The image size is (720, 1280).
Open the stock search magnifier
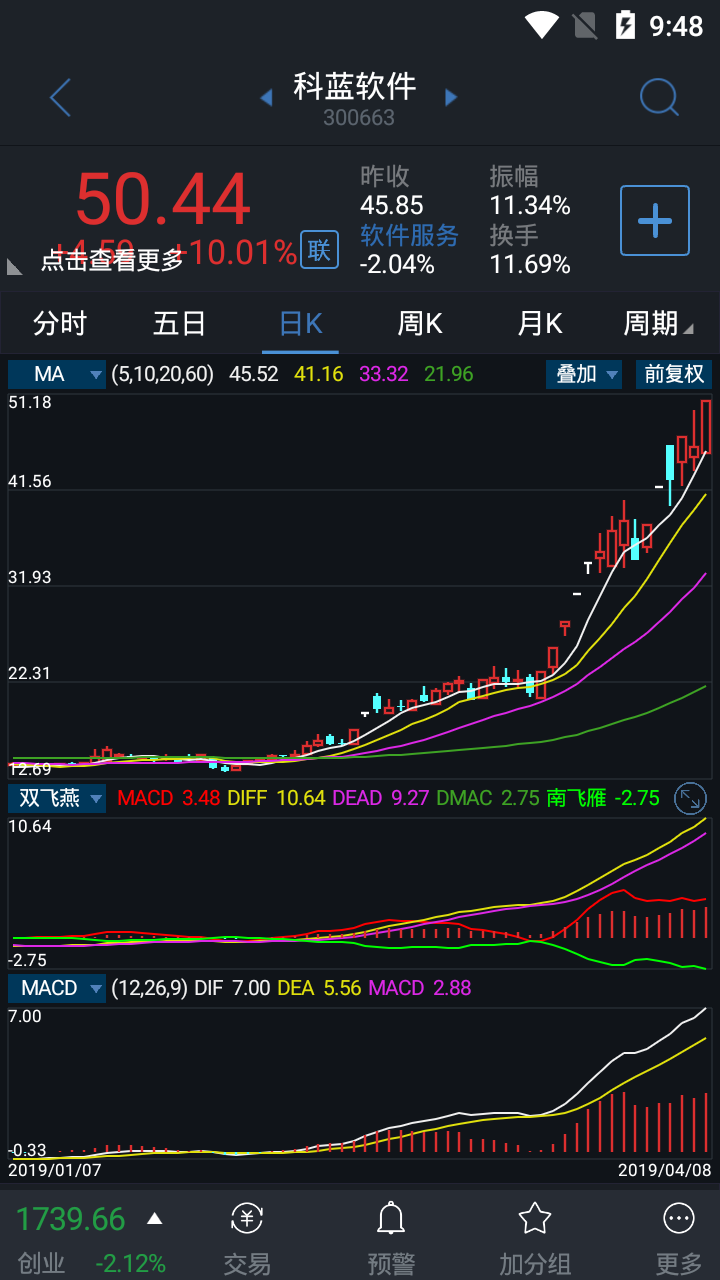(x=659, y=98)
